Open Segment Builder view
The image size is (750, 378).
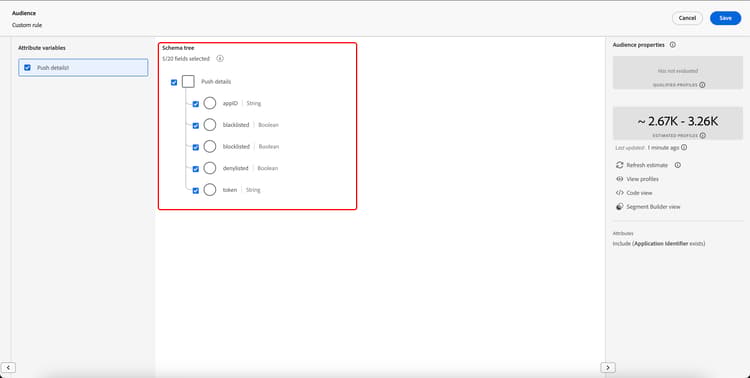653,207
